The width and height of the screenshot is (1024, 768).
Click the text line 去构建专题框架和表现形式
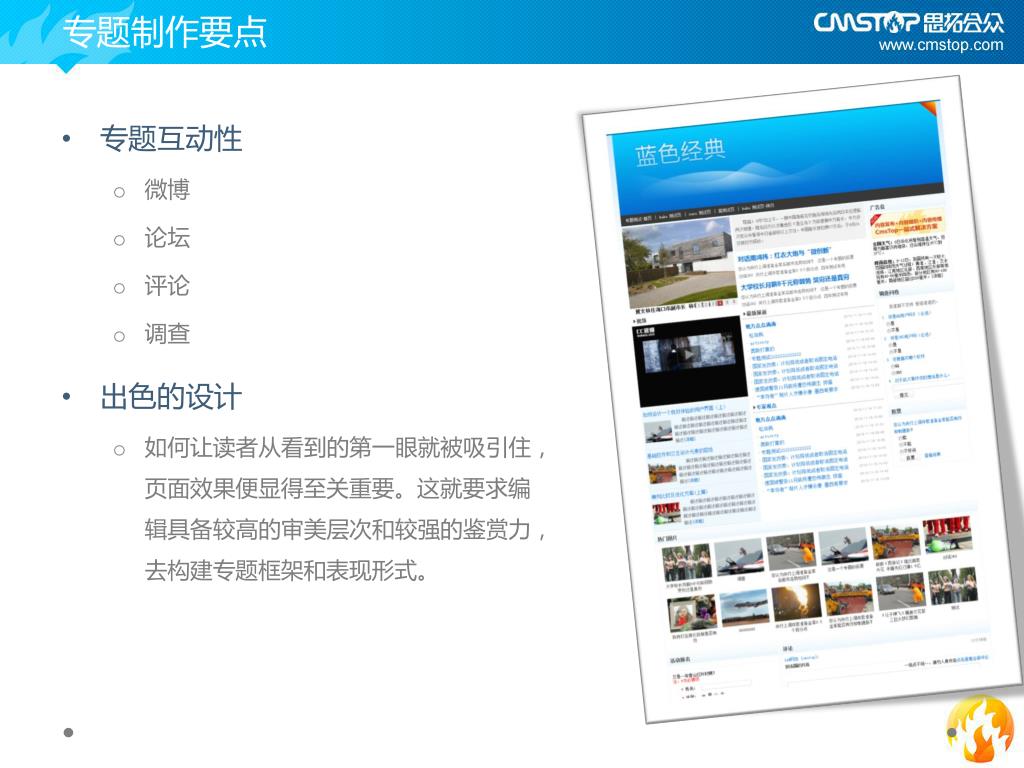(286, 570)
